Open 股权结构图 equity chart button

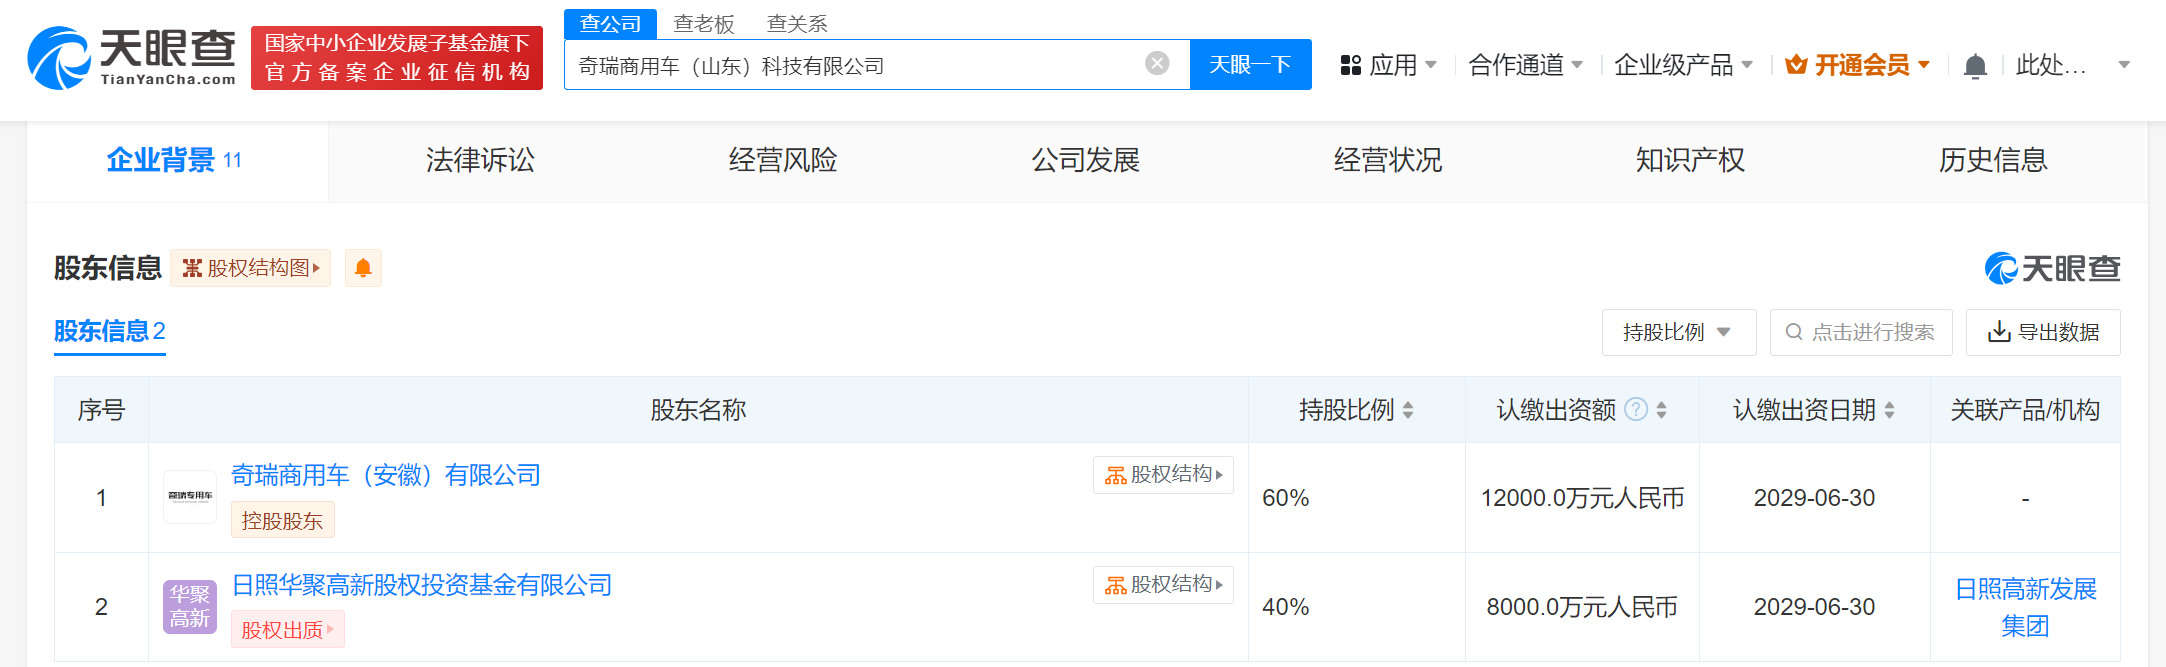[x=250, y=268]
